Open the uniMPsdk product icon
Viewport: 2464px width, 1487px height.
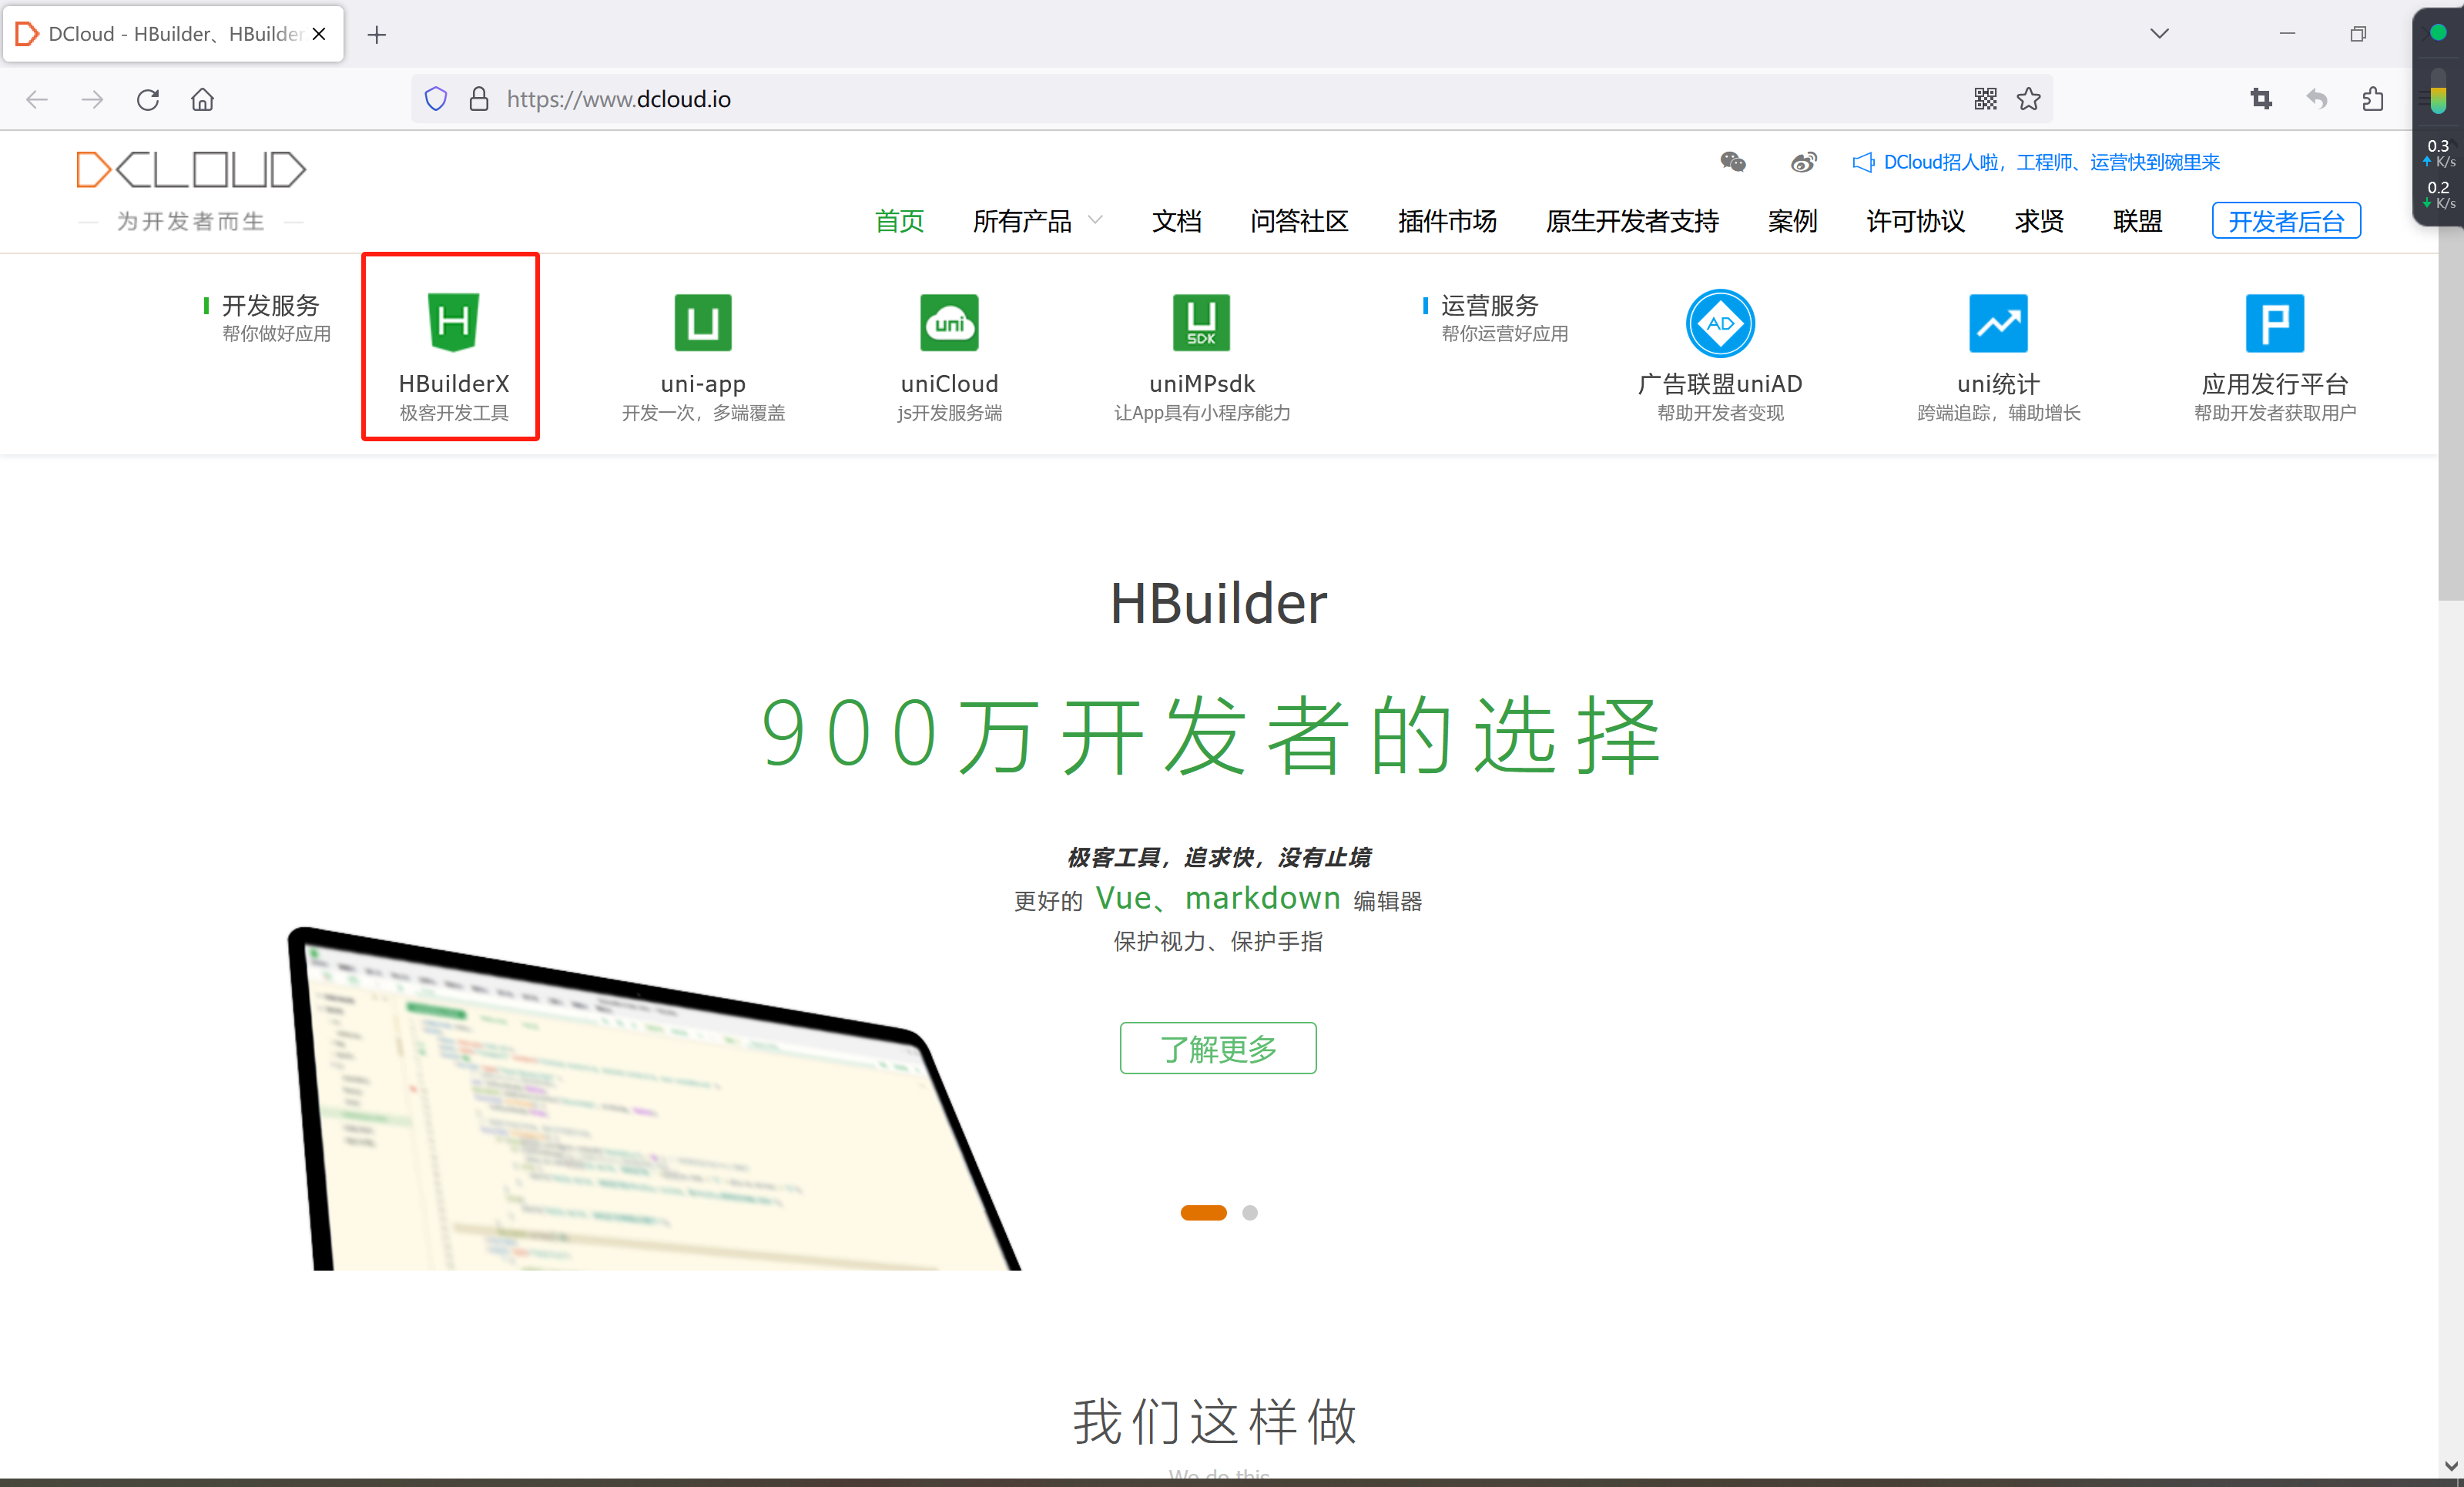(1201, 322)
